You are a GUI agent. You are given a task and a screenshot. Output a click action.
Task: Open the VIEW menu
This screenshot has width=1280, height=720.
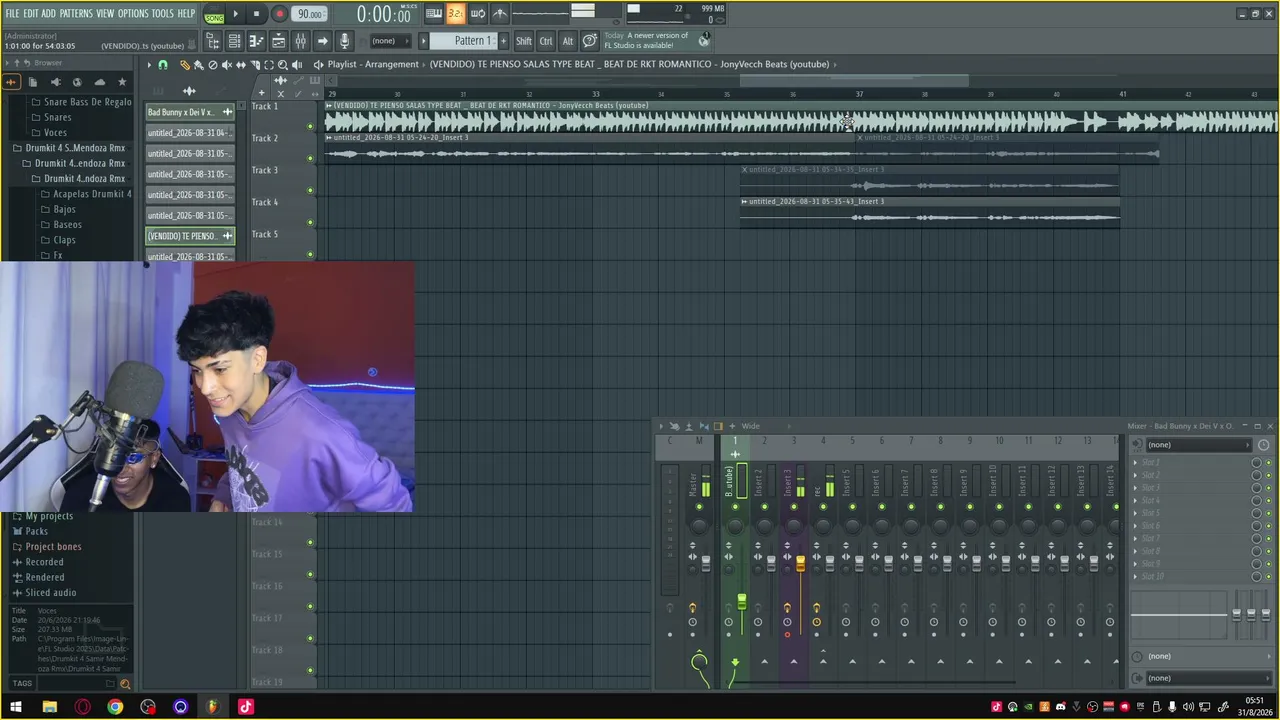click(105, 13)
